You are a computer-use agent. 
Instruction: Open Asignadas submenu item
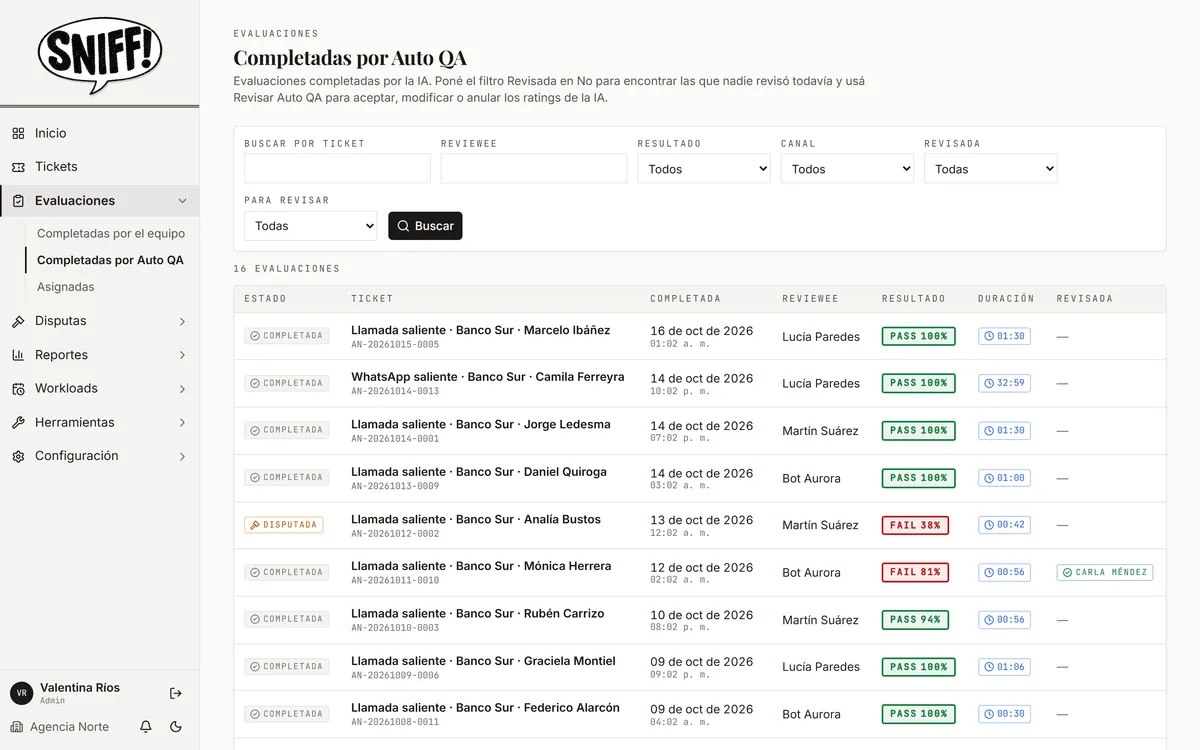pos(66,287)
